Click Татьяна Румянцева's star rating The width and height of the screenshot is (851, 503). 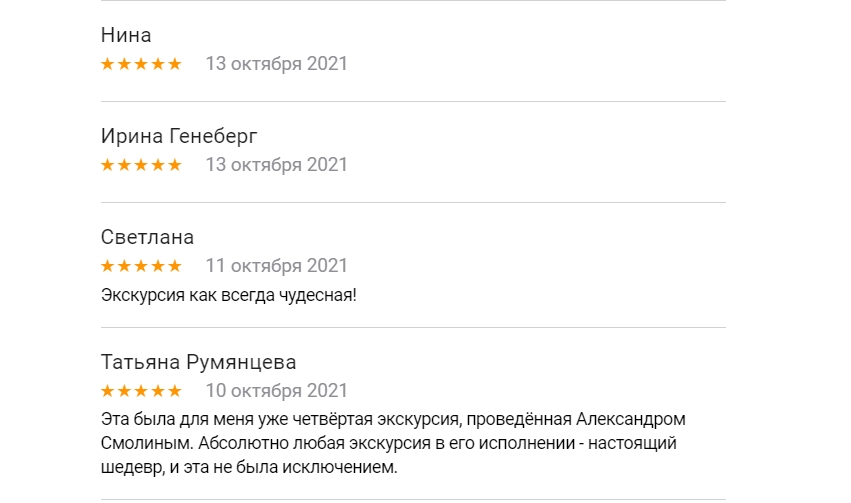141,390
